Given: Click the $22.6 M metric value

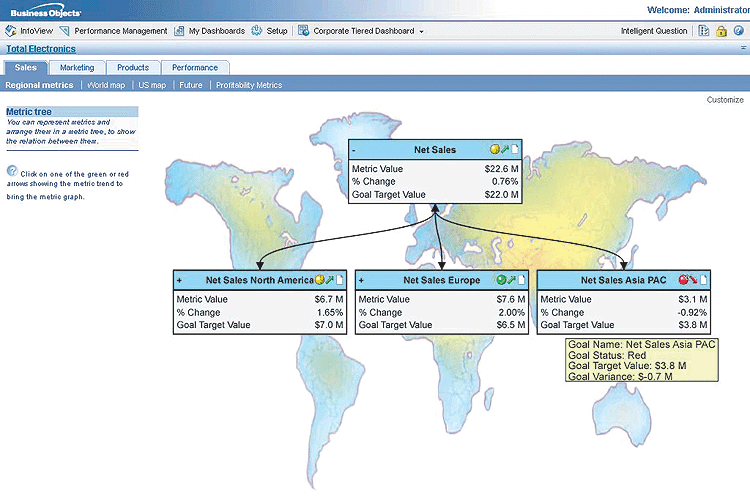Looking at the screenshot, I should [501, 169].
